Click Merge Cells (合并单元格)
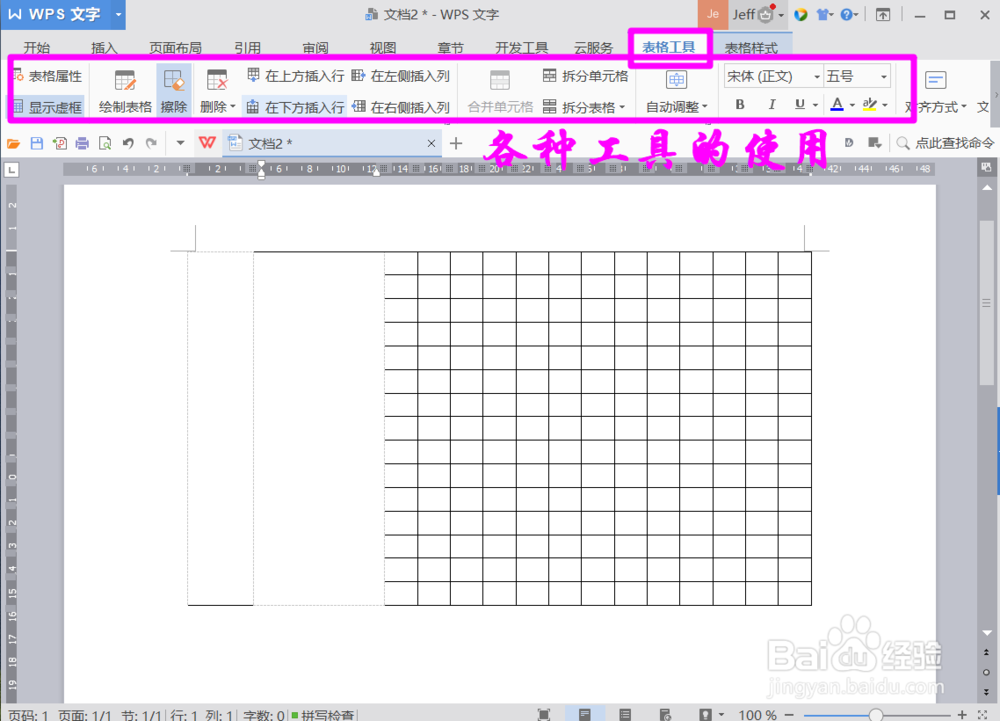This screenshot has width=1000, height=721. tap(500, 92)
